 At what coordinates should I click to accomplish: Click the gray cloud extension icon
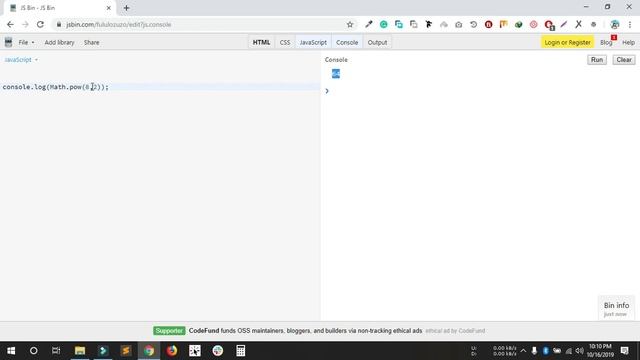click(444, 24)
